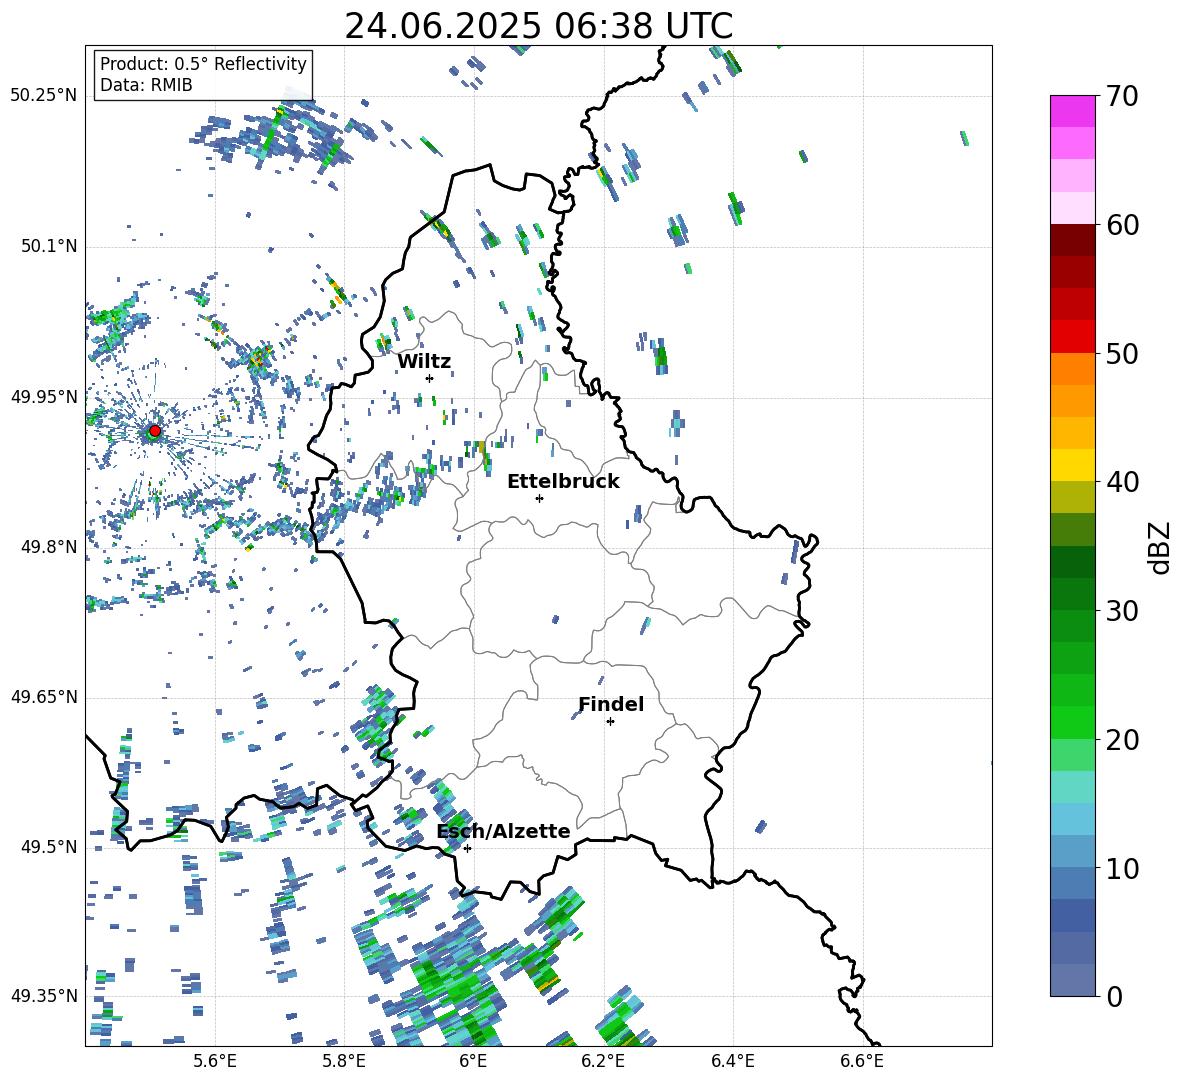
Task: Click the 5.8°E longitude label
Action: pos(344,1061)
